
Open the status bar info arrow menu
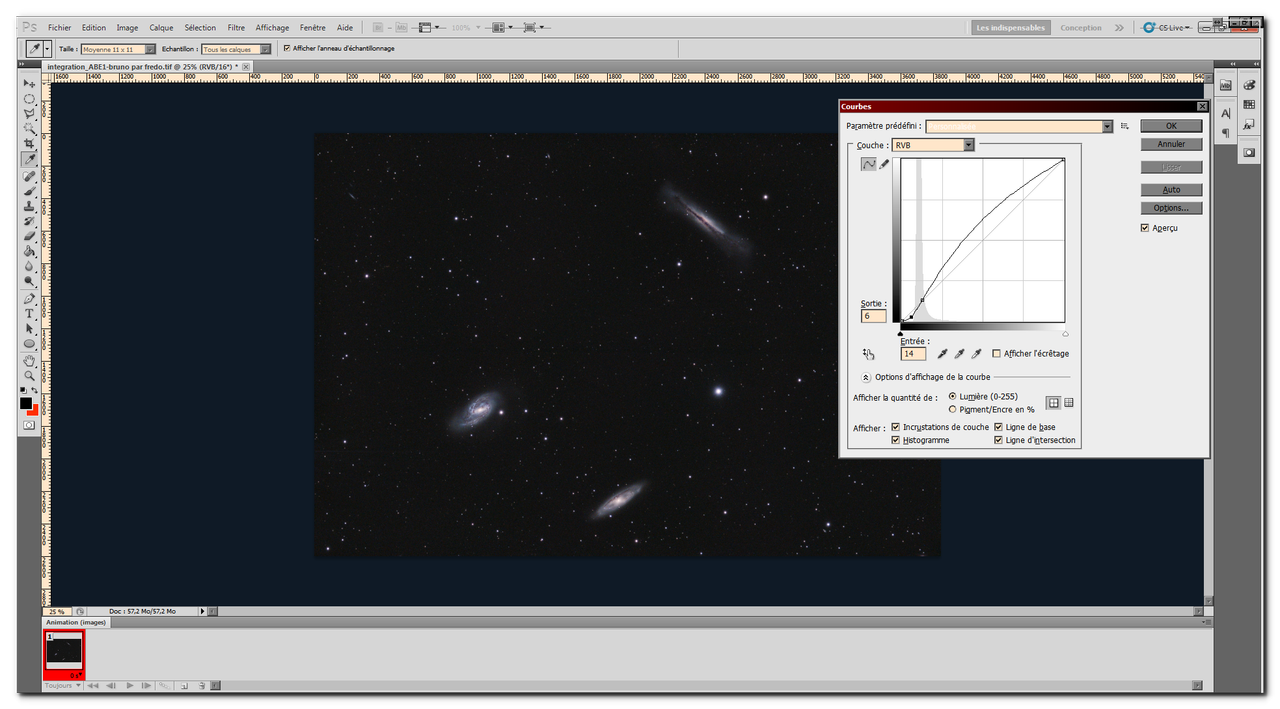click(202, 611)
